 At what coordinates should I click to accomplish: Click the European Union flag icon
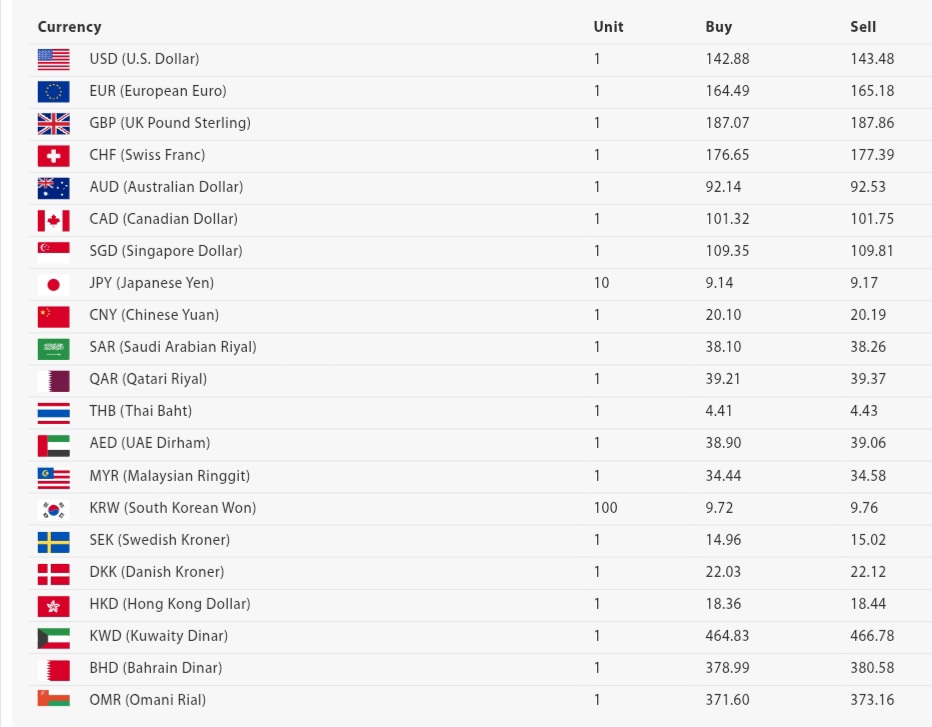[54, 91]
